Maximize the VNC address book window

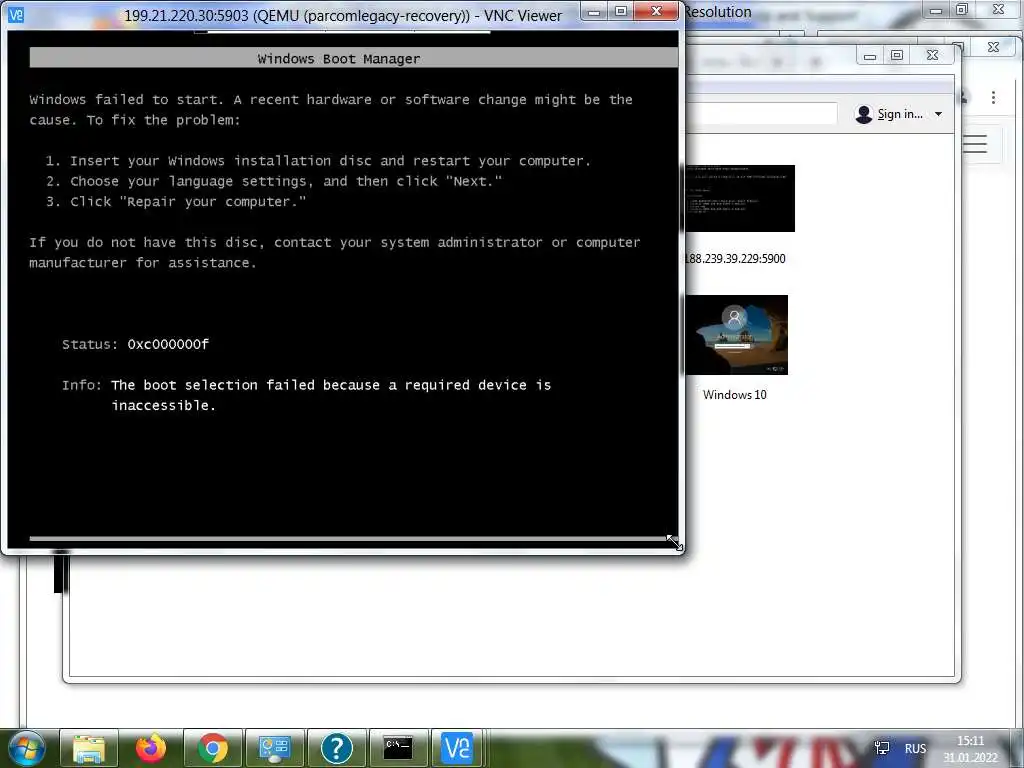click(x=897, y=56)
